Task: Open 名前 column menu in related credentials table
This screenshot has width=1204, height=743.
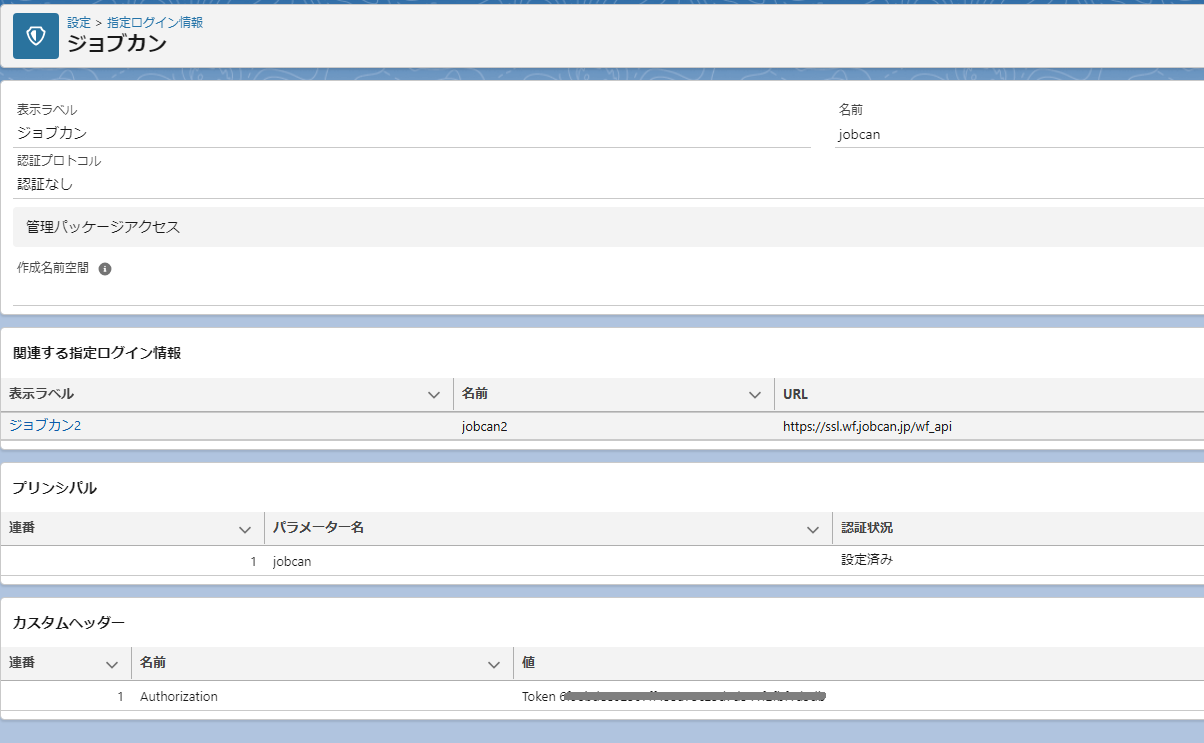Action: coord(755,395)
